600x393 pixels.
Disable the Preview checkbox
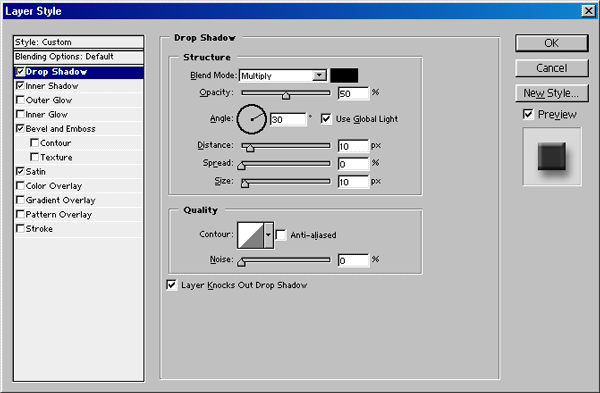click(528, 114)
